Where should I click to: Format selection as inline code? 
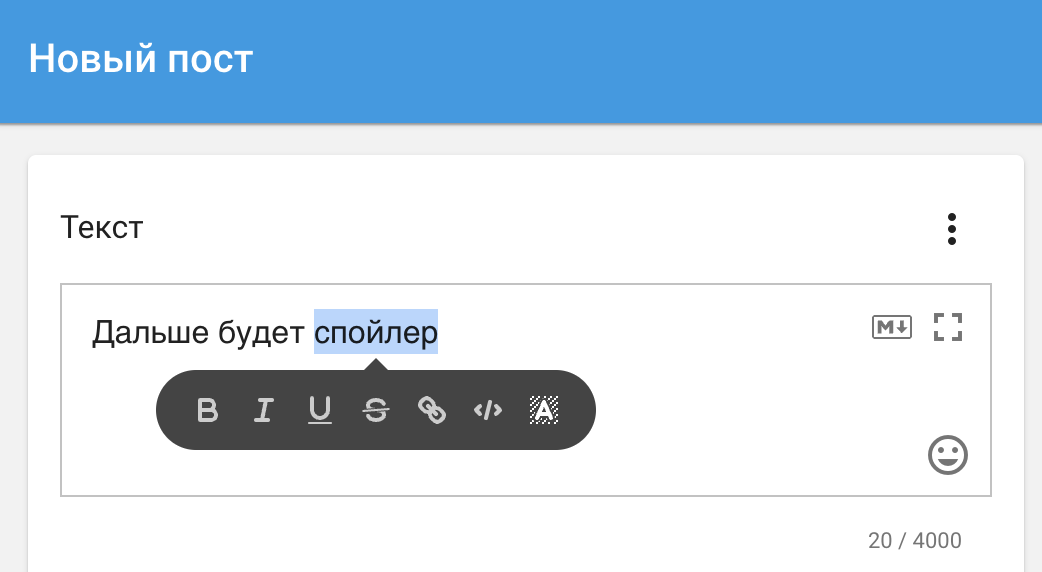(x=488, y=411)
